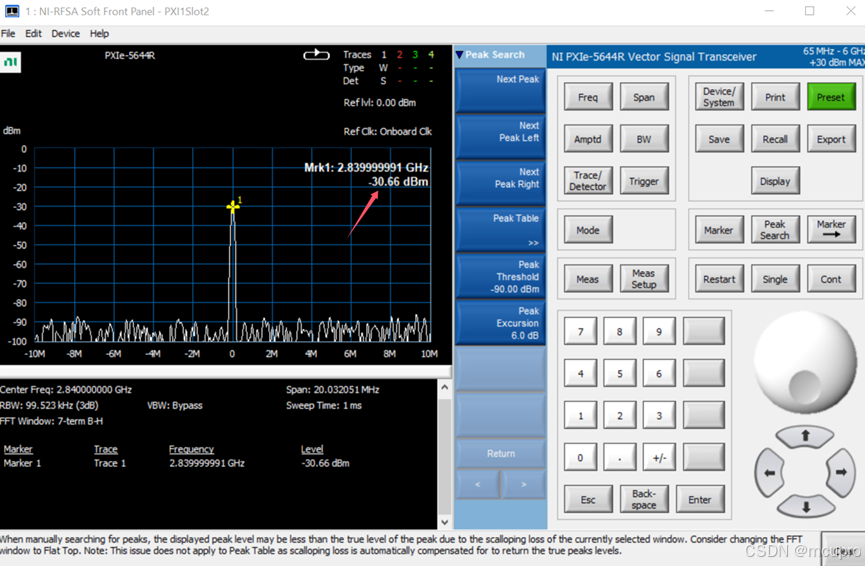Click the info panel scroll down arrow

click(445, 522)
